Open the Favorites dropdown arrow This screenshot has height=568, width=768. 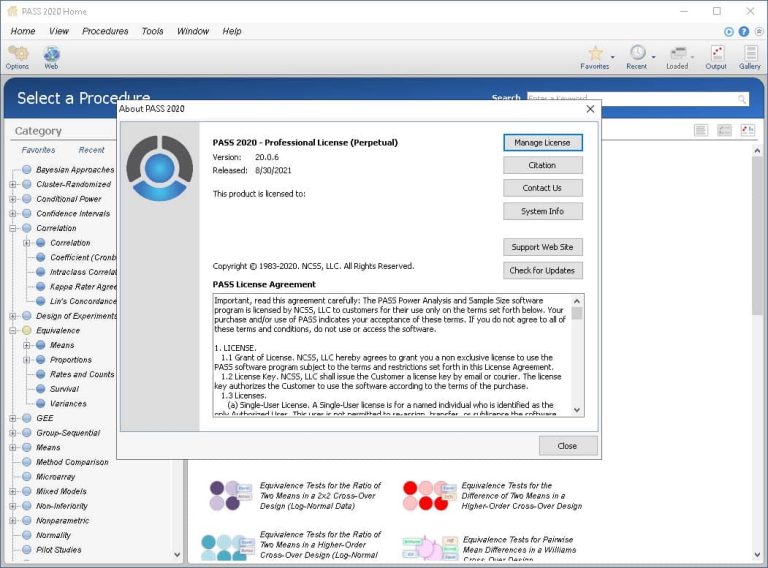(x=613, y=57)
